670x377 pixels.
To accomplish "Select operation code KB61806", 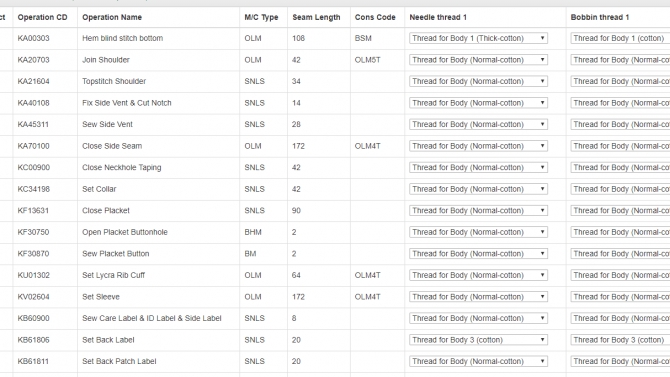I will [33, 340].
